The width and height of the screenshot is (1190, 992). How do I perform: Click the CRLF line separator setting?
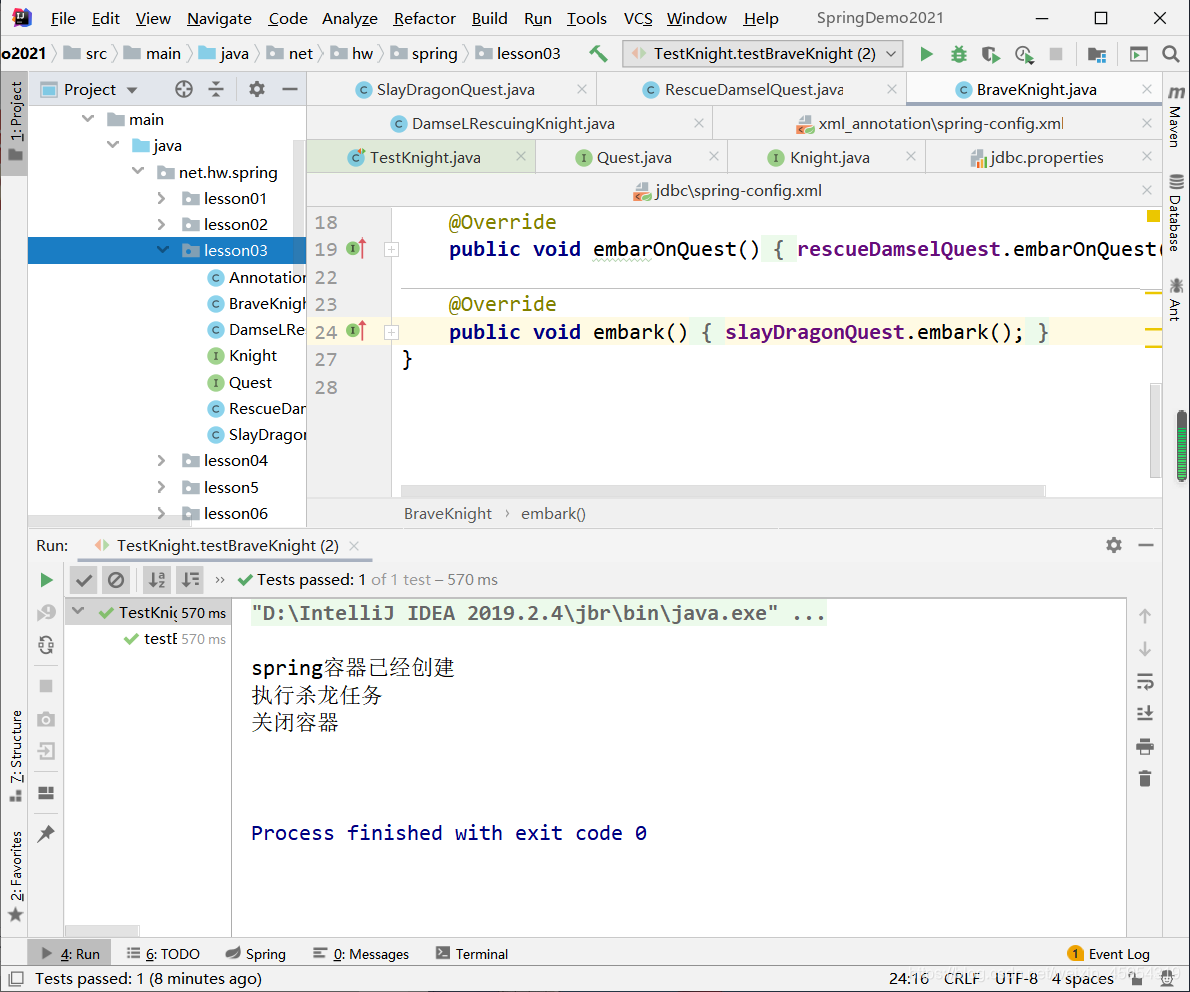pos(962,978)
